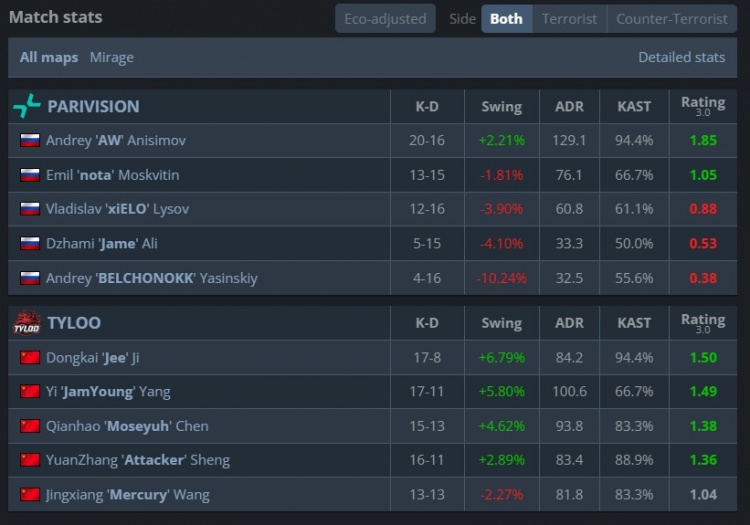Open the Detailed stats link

tap(681, 57)
